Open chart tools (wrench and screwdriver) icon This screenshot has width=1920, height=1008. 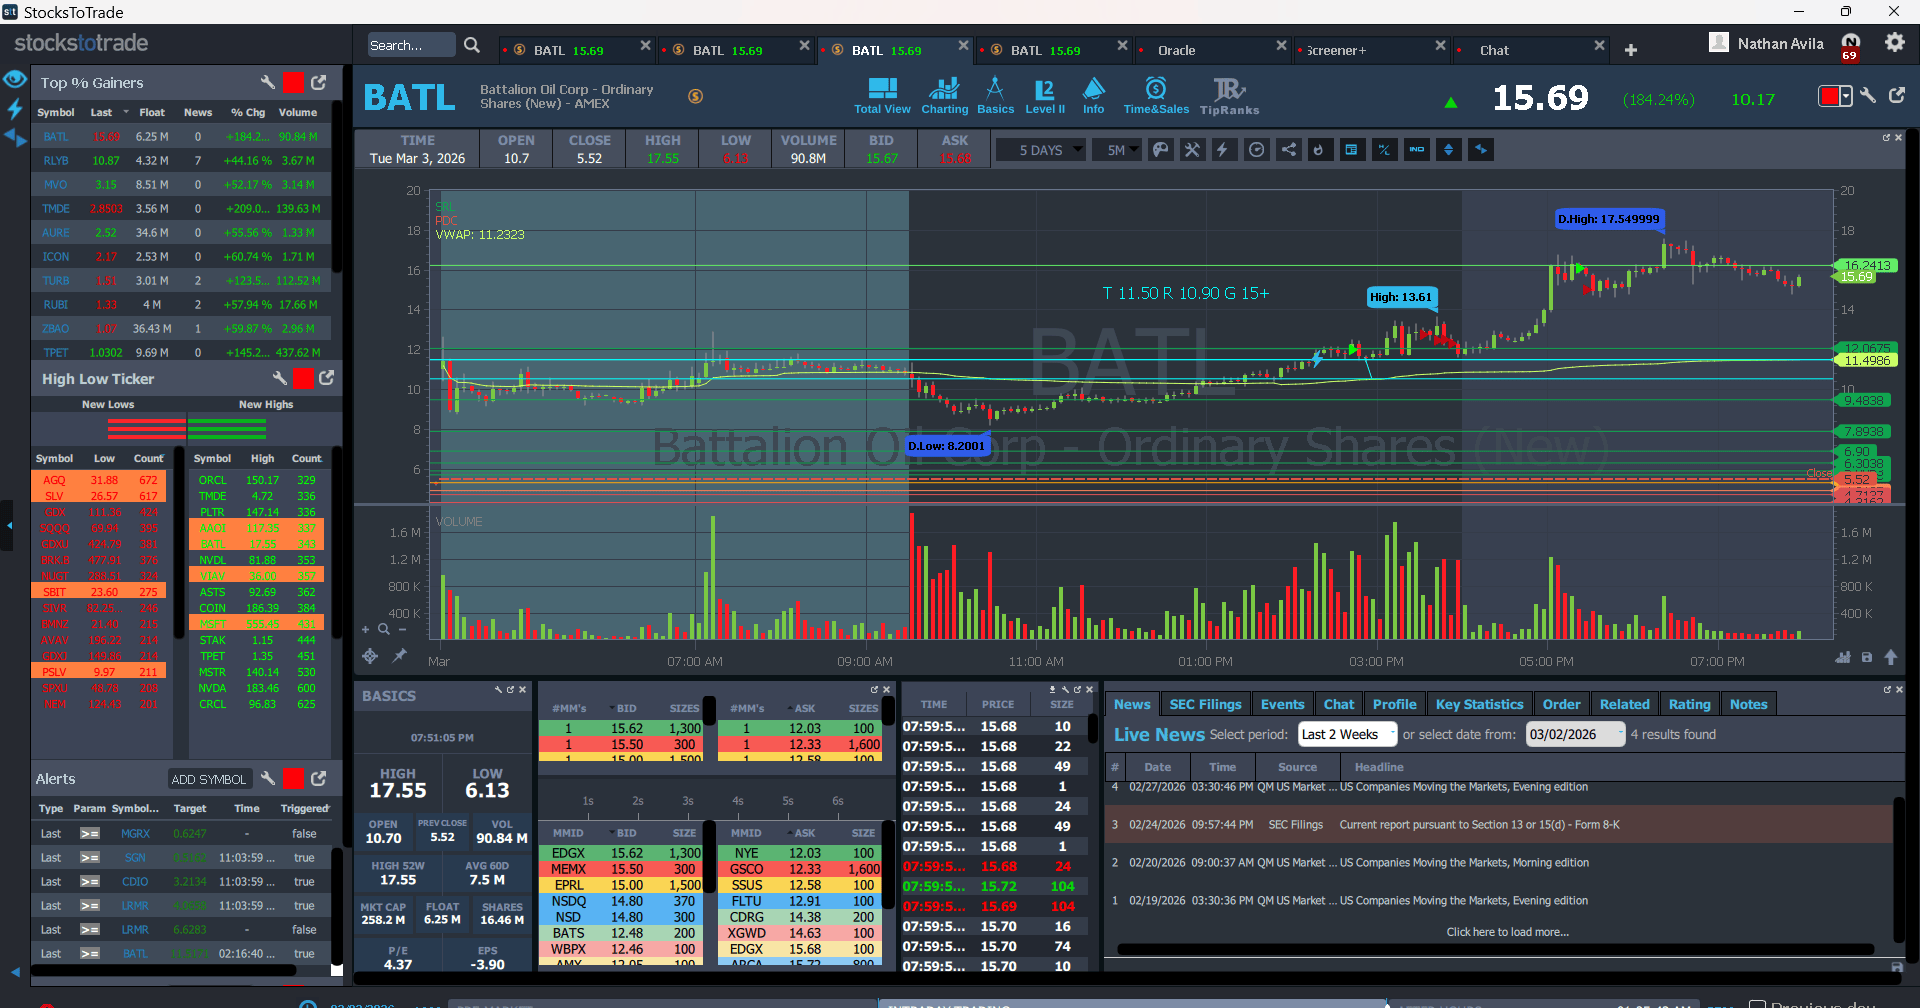[x=1192, y=150]
